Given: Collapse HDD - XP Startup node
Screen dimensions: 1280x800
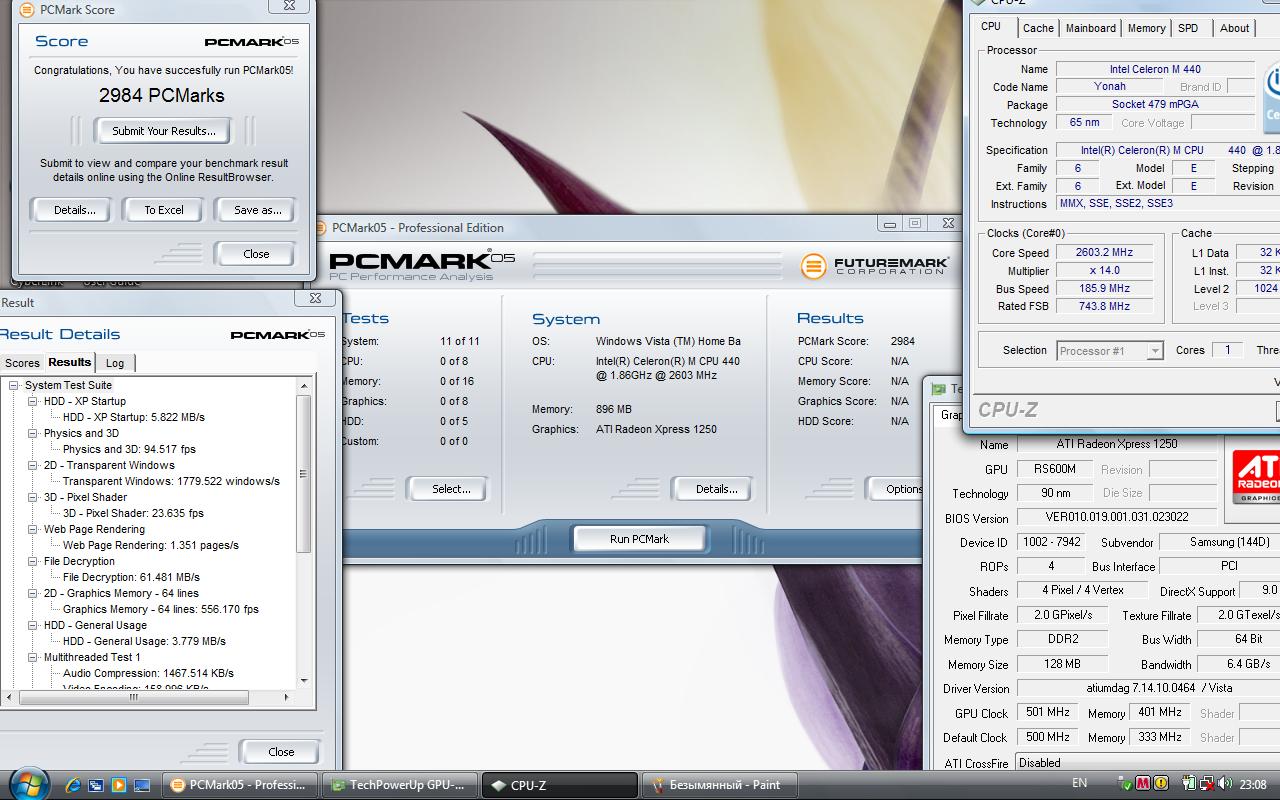Looking at the screenshot, I should pos(33,401).
